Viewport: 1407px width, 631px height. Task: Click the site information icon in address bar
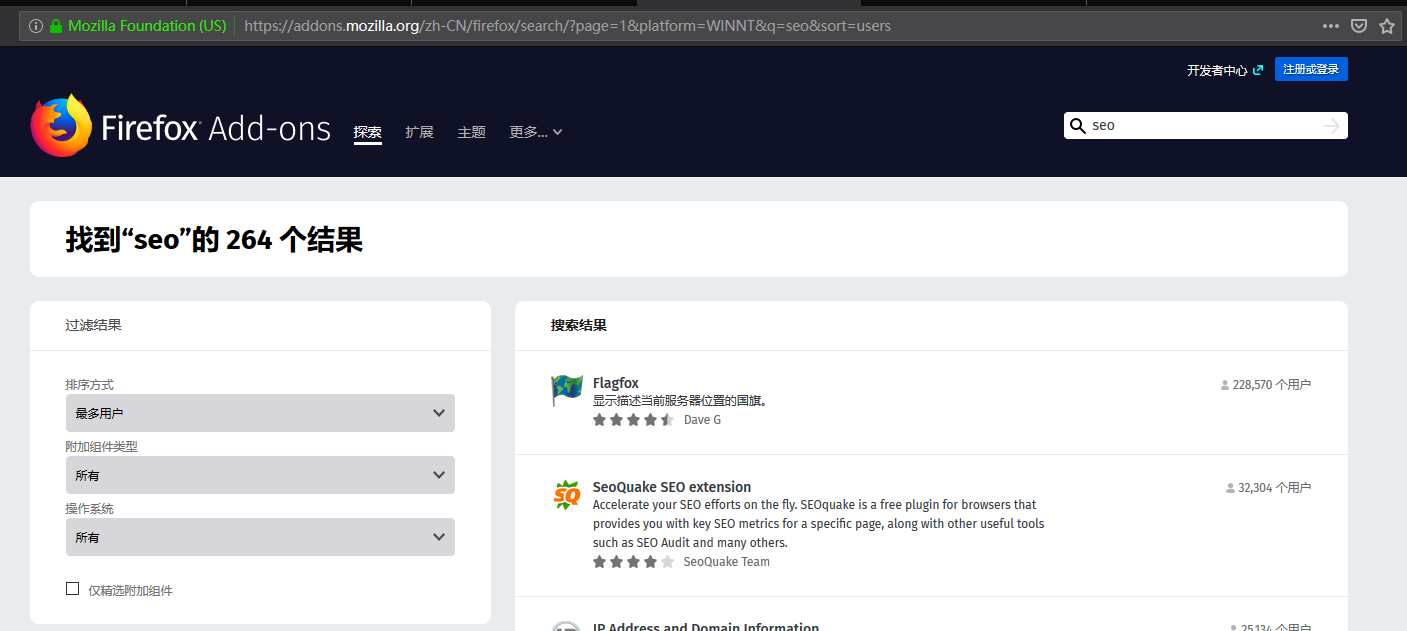36,26
